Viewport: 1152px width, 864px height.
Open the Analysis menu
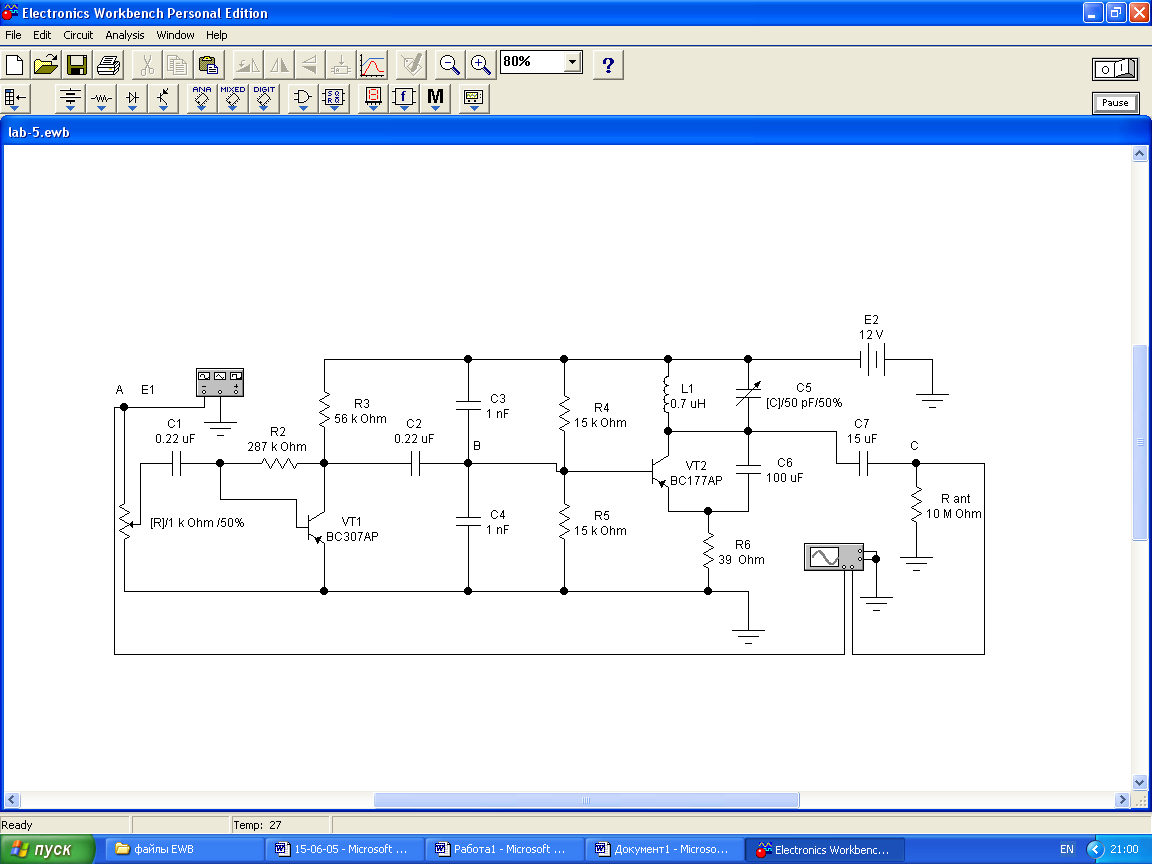[124, 35]
